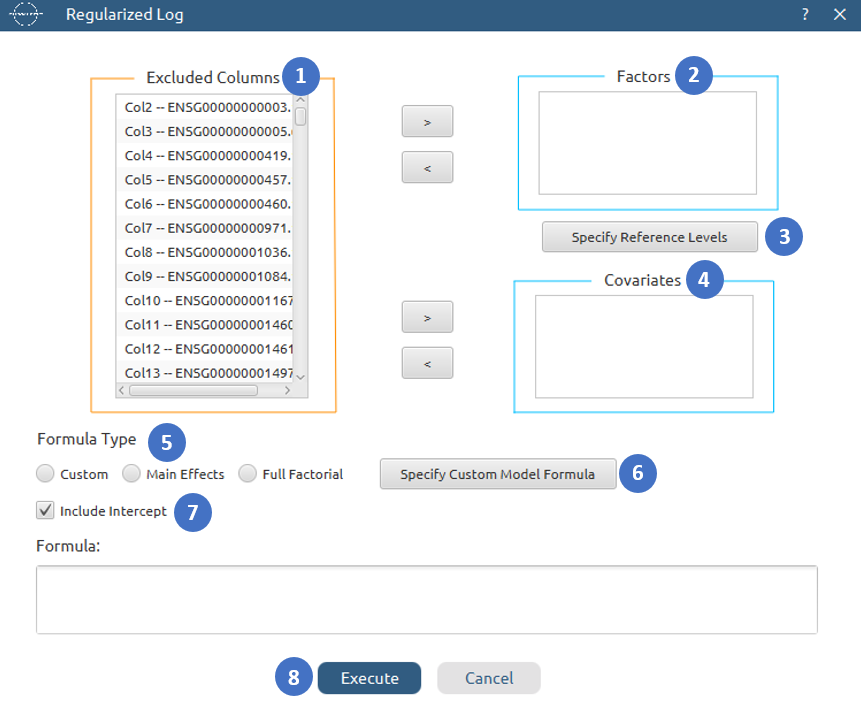Move selected column into Covariates
Screen dimensions: 861x722
point(427,317)
